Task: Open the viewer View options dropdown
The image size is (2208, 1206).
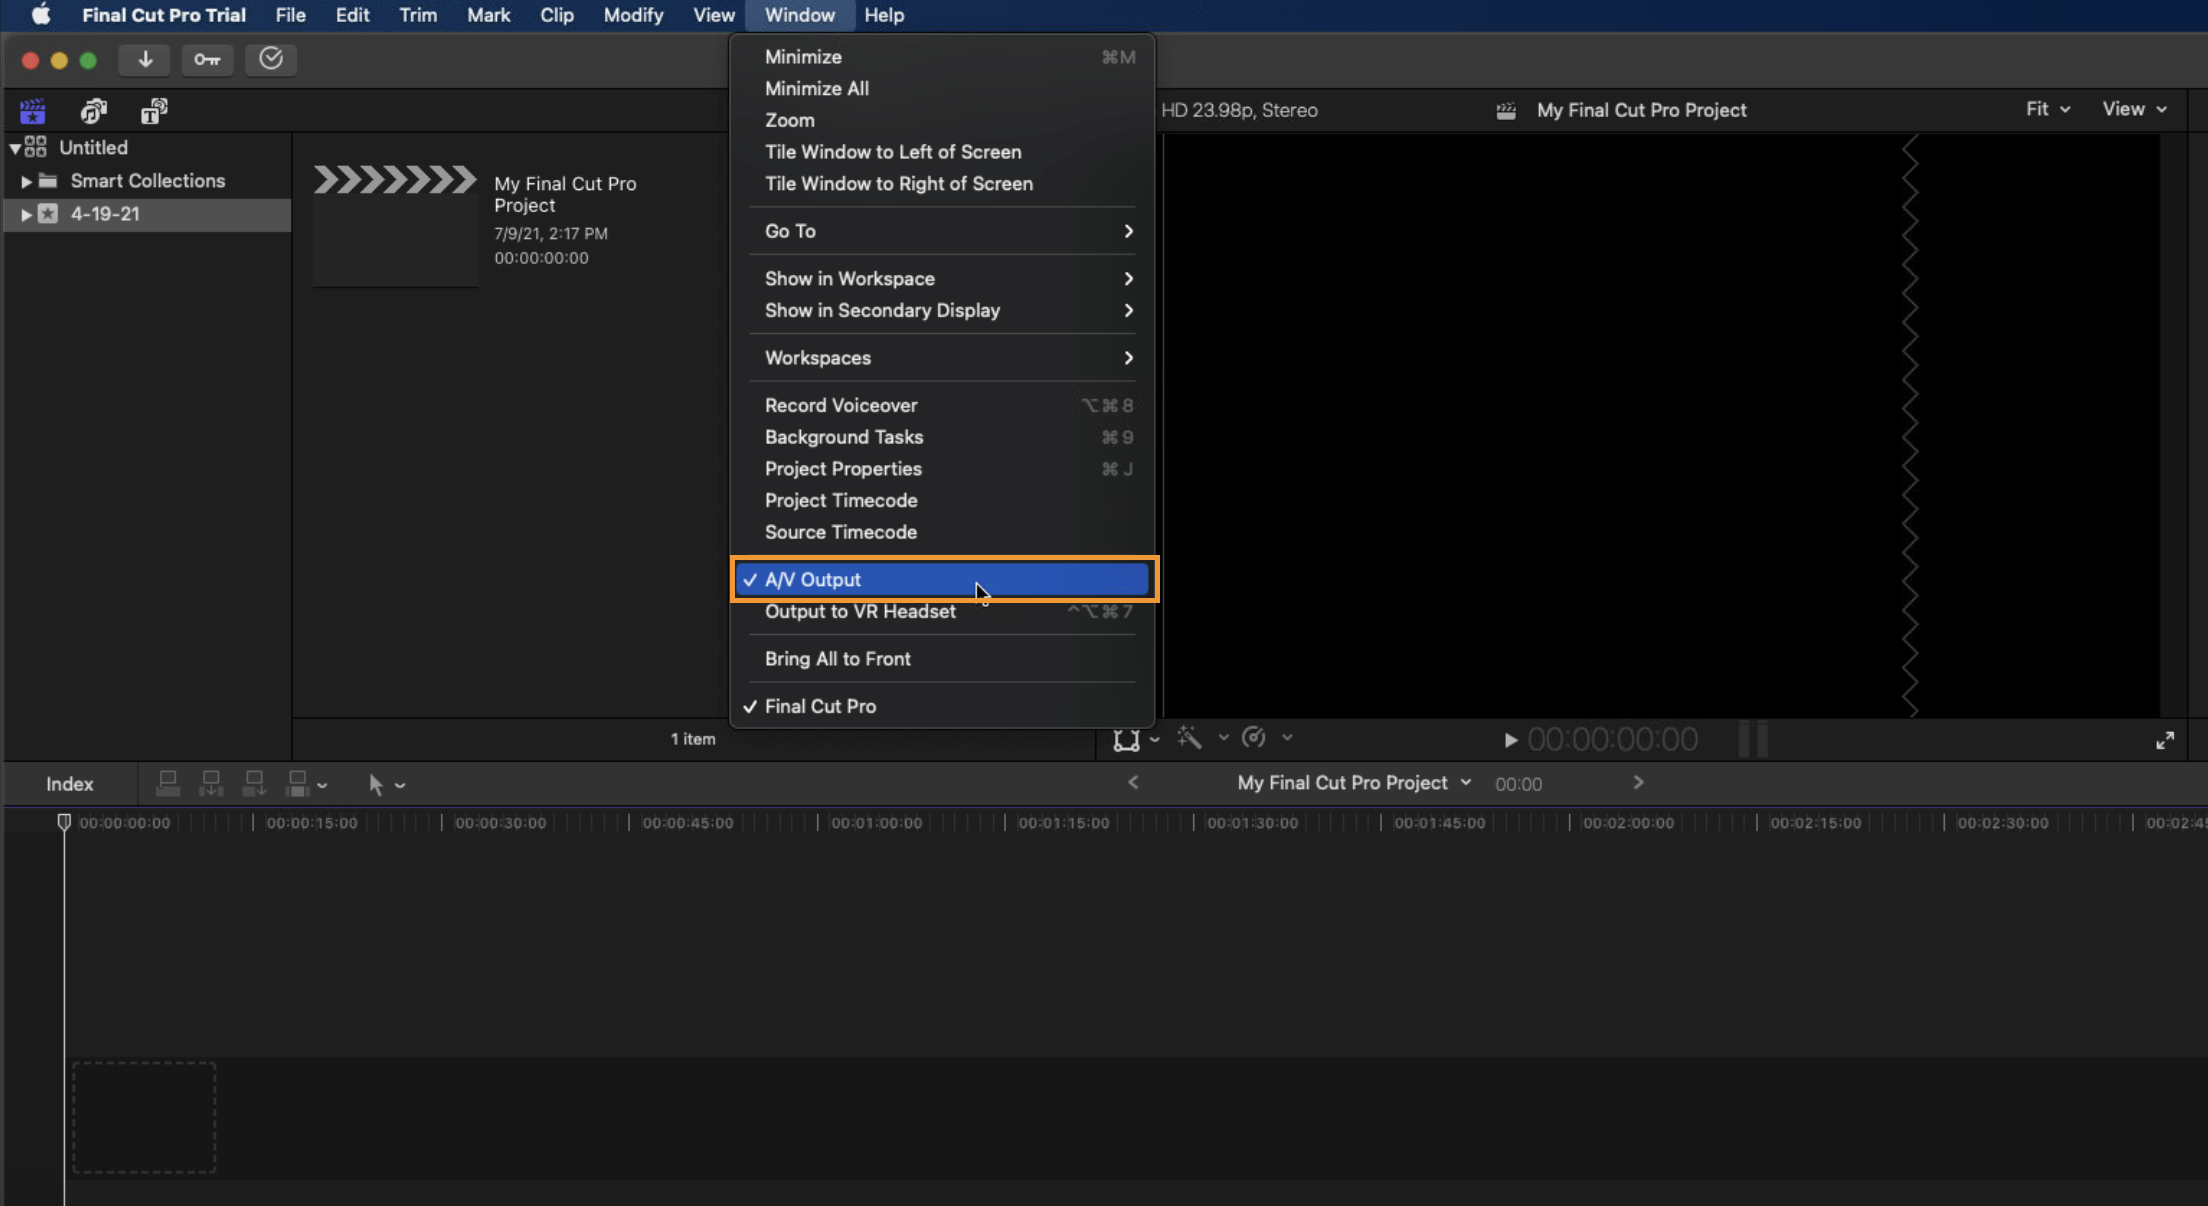Action: click(2133, 109)
